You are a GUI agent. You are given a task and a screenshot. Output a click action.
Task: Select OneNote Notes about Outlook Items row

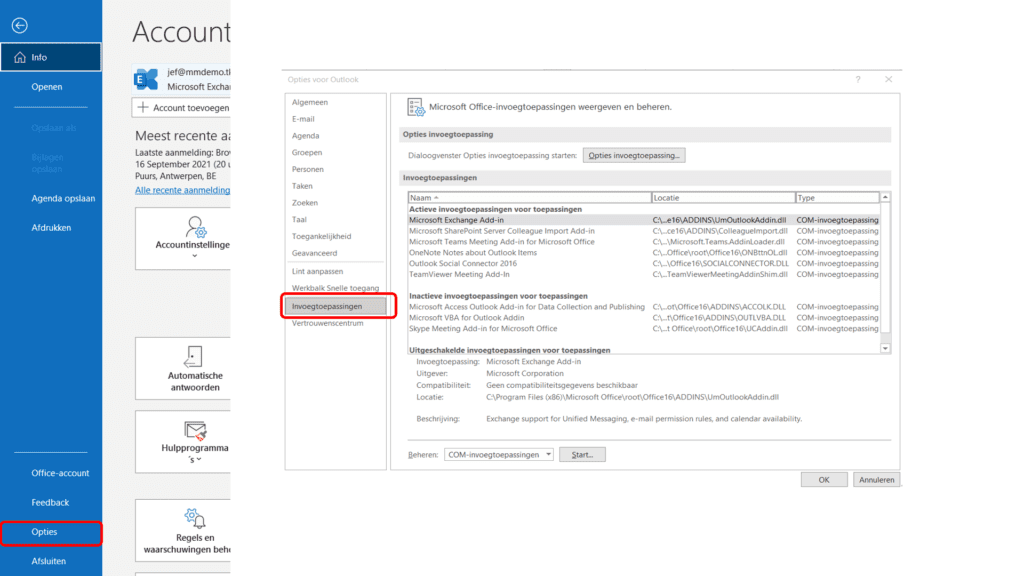click(643, 253)
